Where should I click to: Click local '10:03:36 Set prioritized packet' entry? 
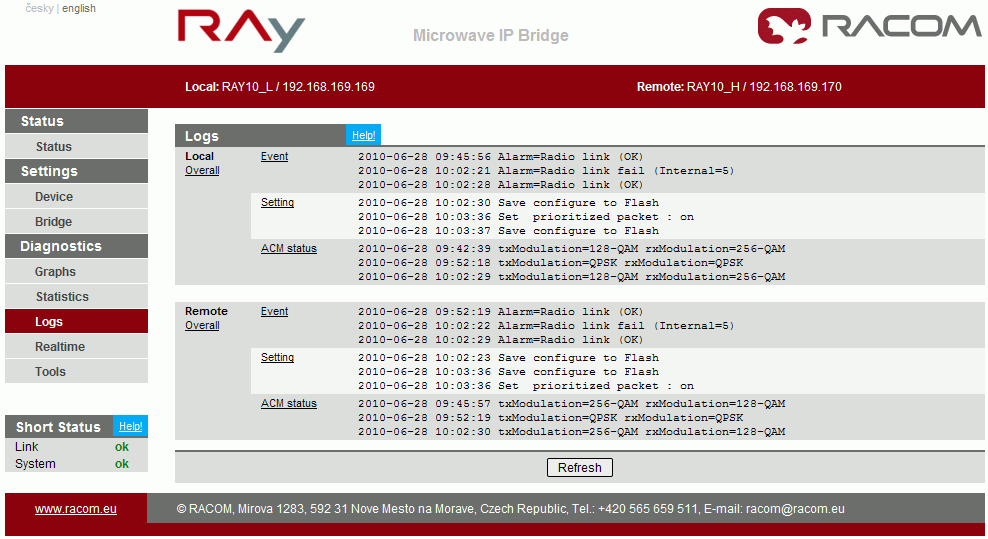point(526,217)
